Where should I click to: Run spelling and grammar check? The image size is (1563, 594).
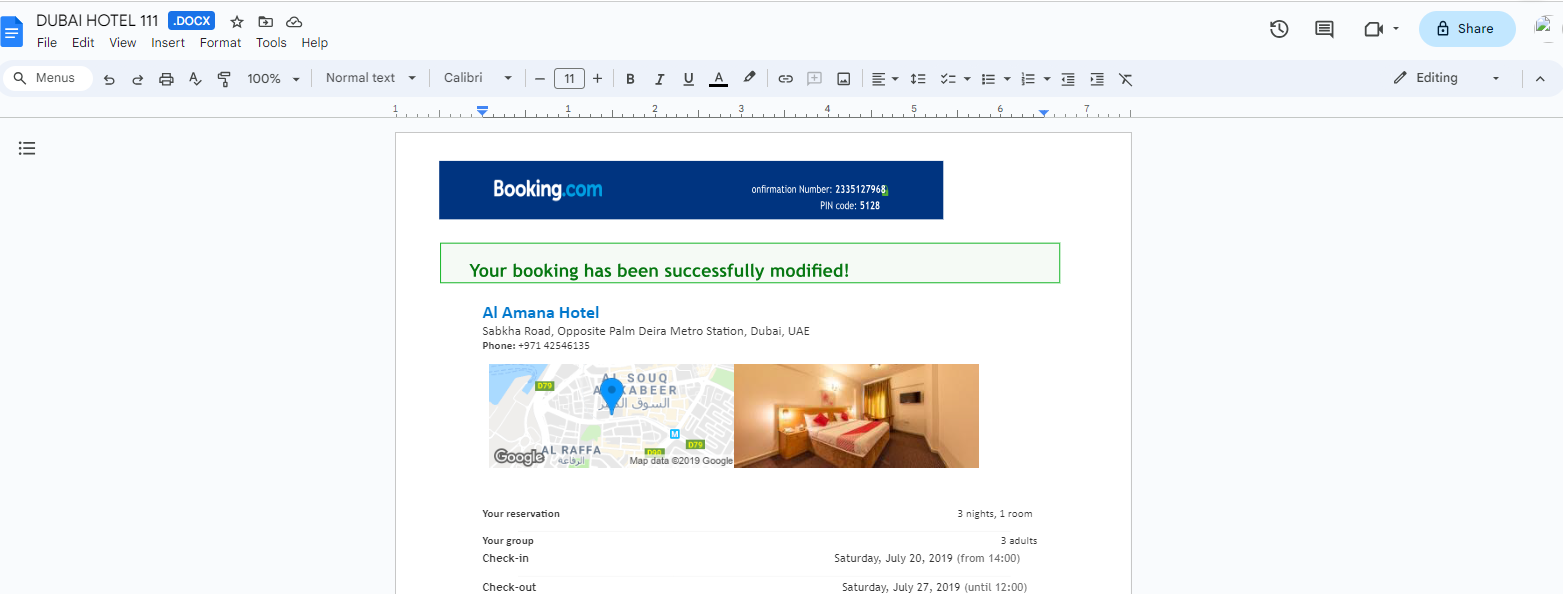tap(196, 79)
